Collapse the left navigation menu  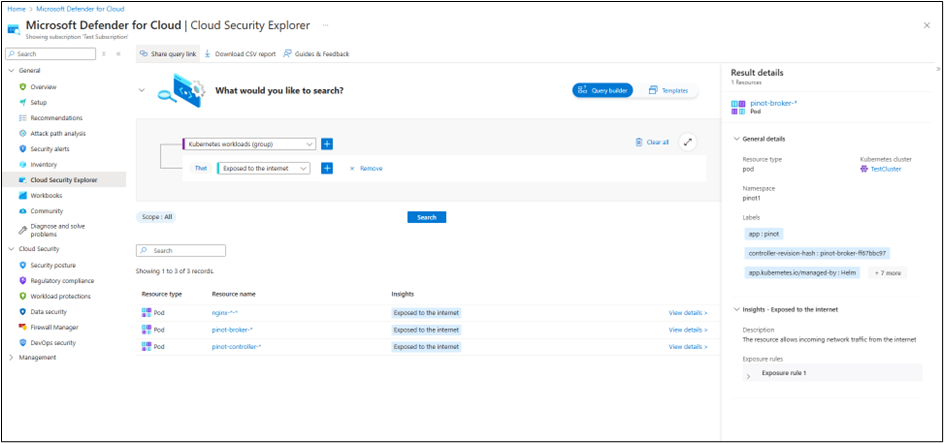[x=118, y=54]
